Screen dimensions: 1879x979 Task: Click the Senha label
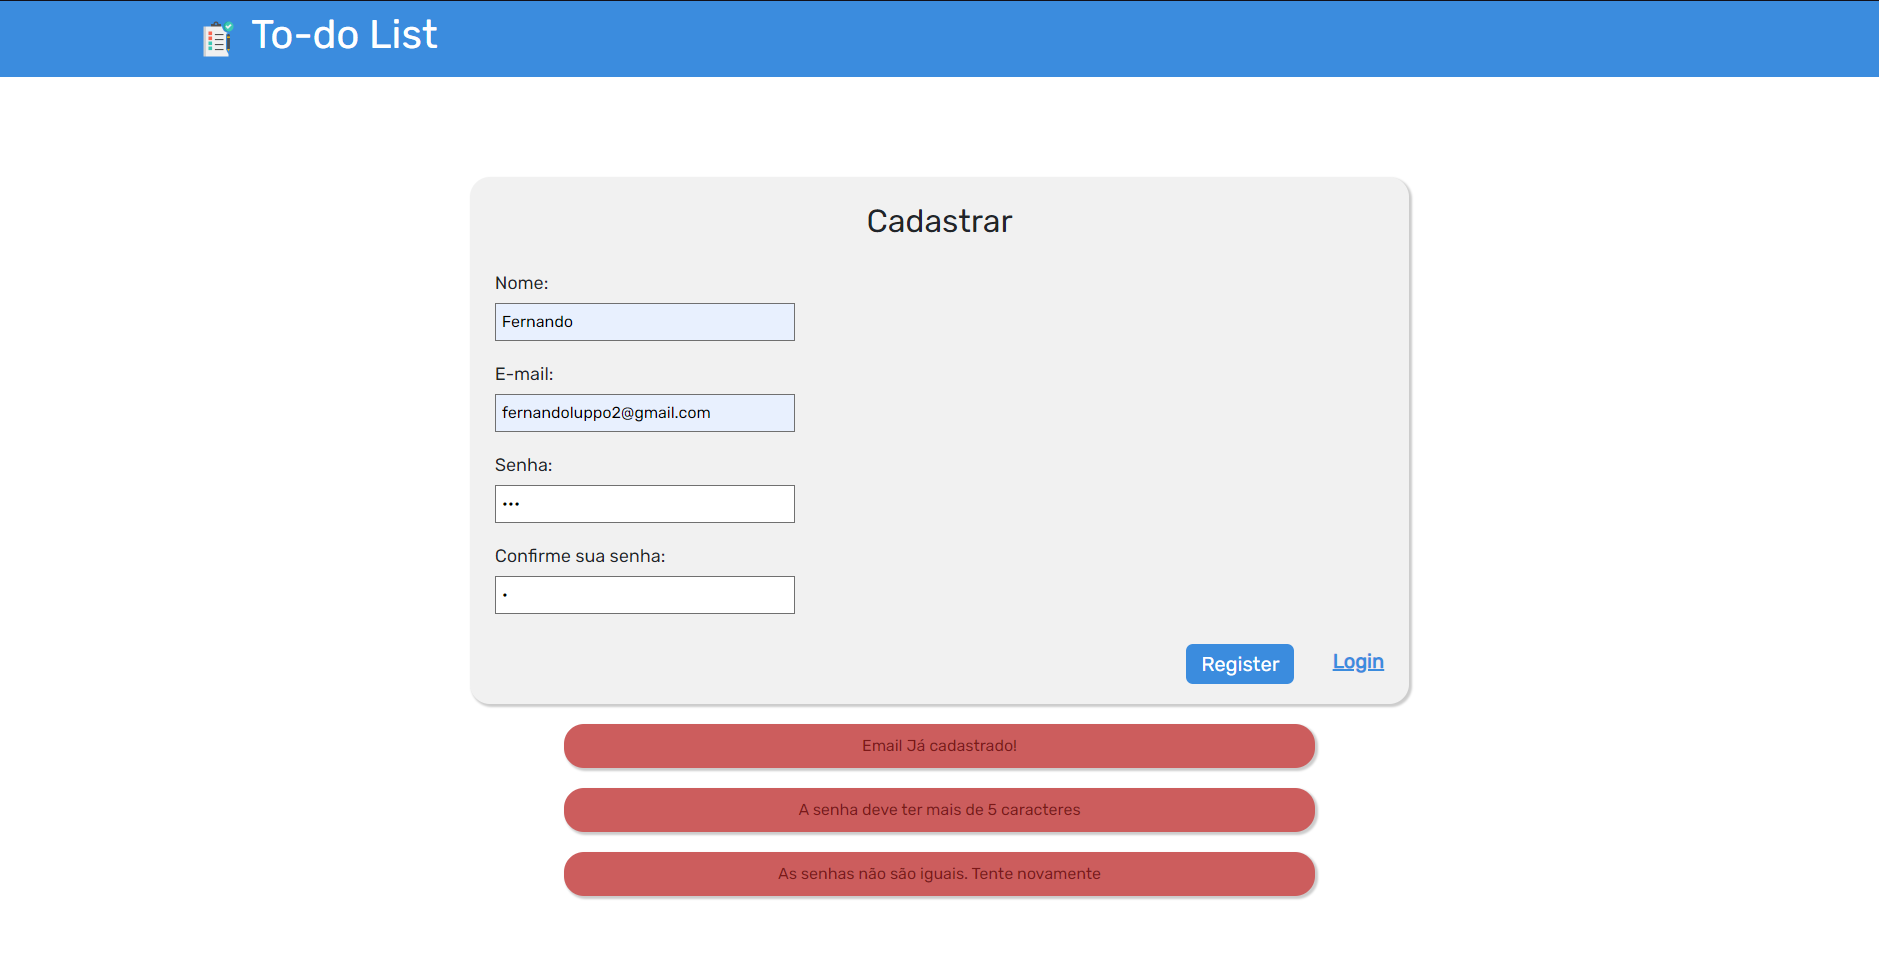[523, 465]
